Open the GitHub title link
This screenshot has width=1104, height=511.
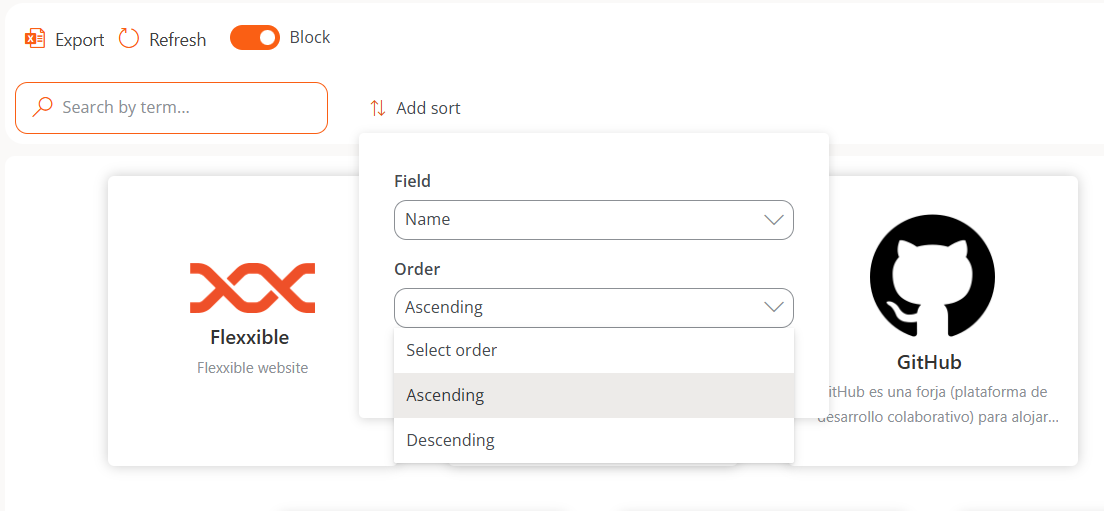pos(929,362)
